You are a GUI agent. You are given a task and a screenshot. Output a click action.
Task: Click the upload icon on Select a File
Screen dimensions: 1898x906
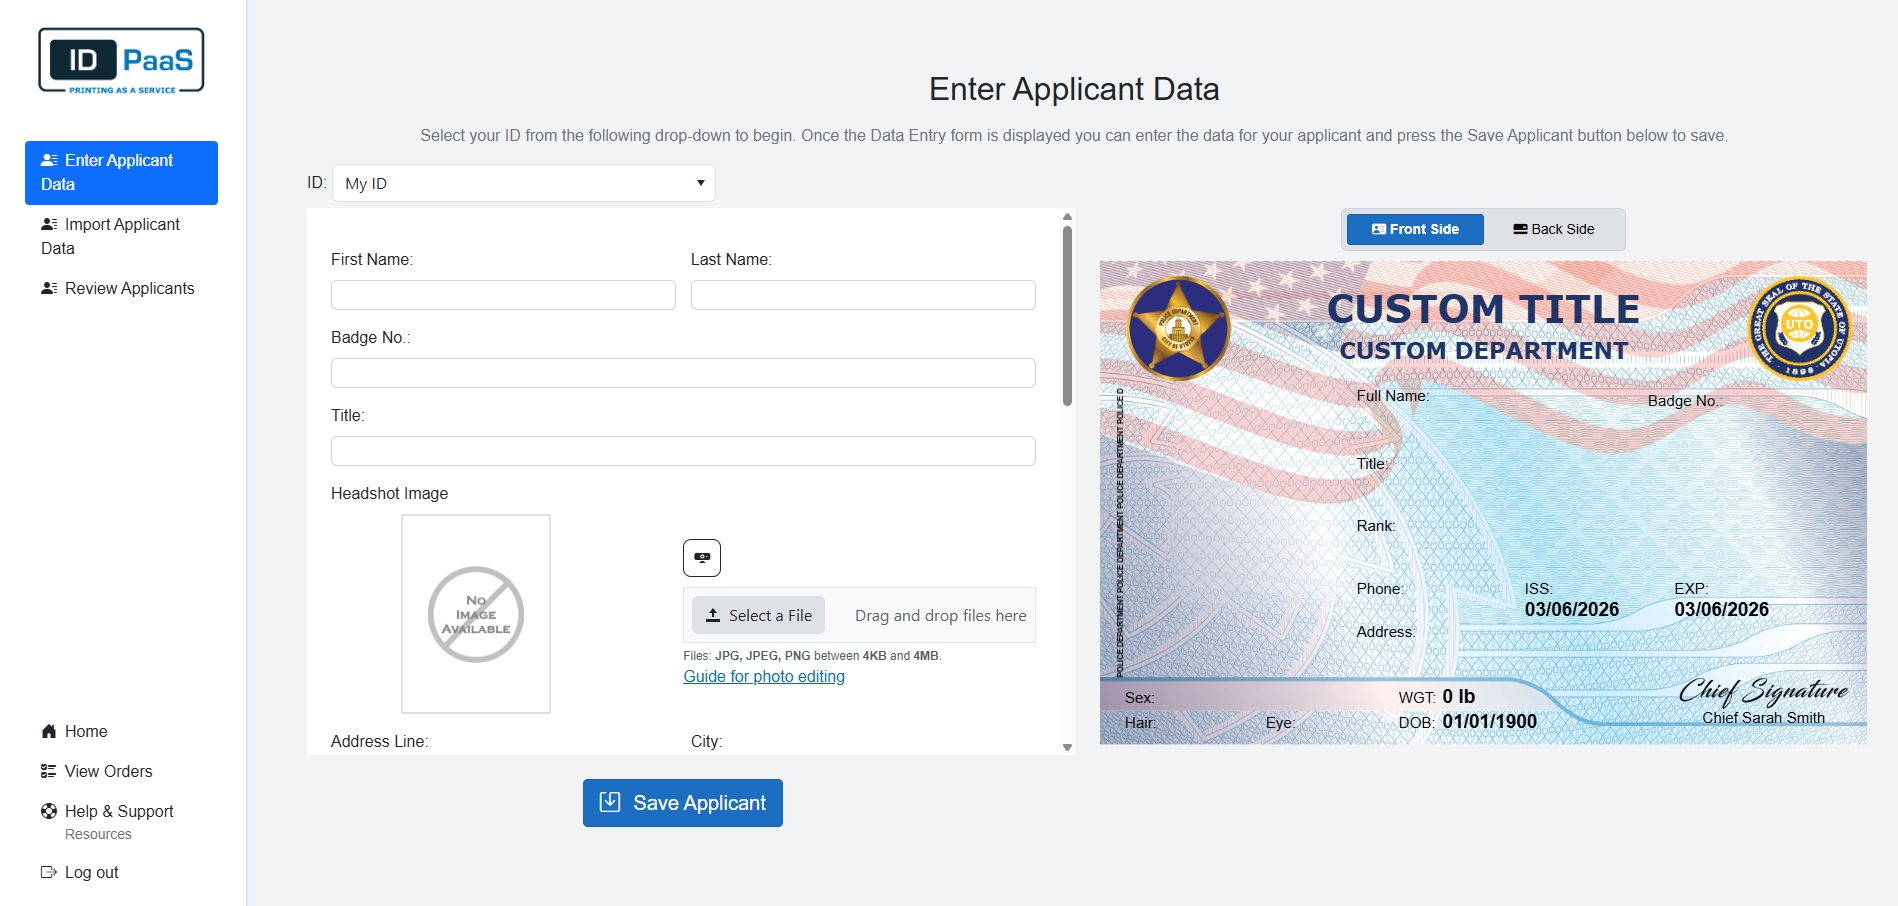[715, 614]
